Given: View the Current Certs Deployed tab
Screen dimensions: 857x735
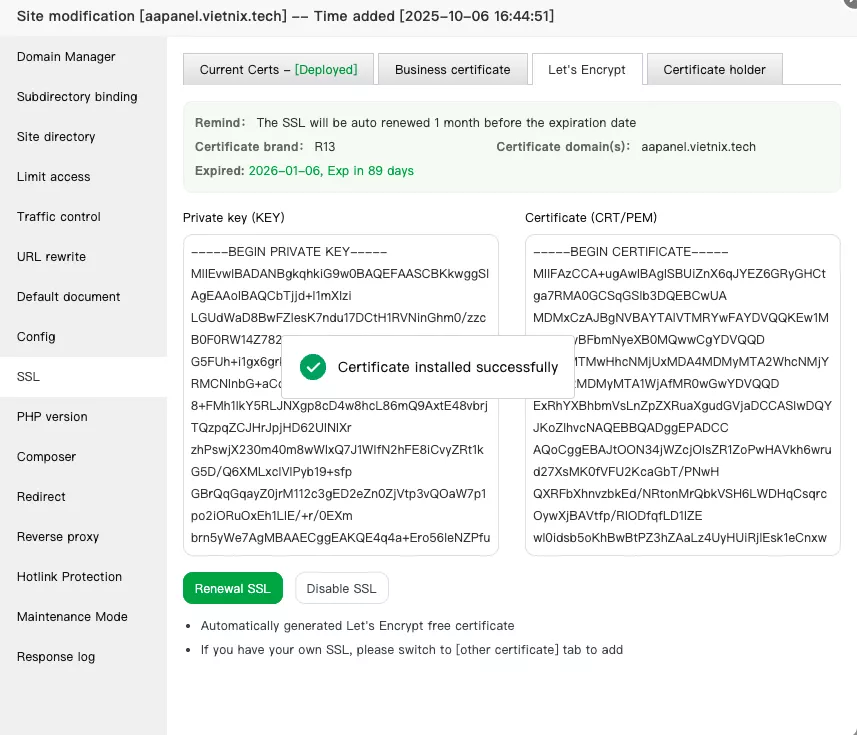Looking at the screenshot, I should pos(277,69).
